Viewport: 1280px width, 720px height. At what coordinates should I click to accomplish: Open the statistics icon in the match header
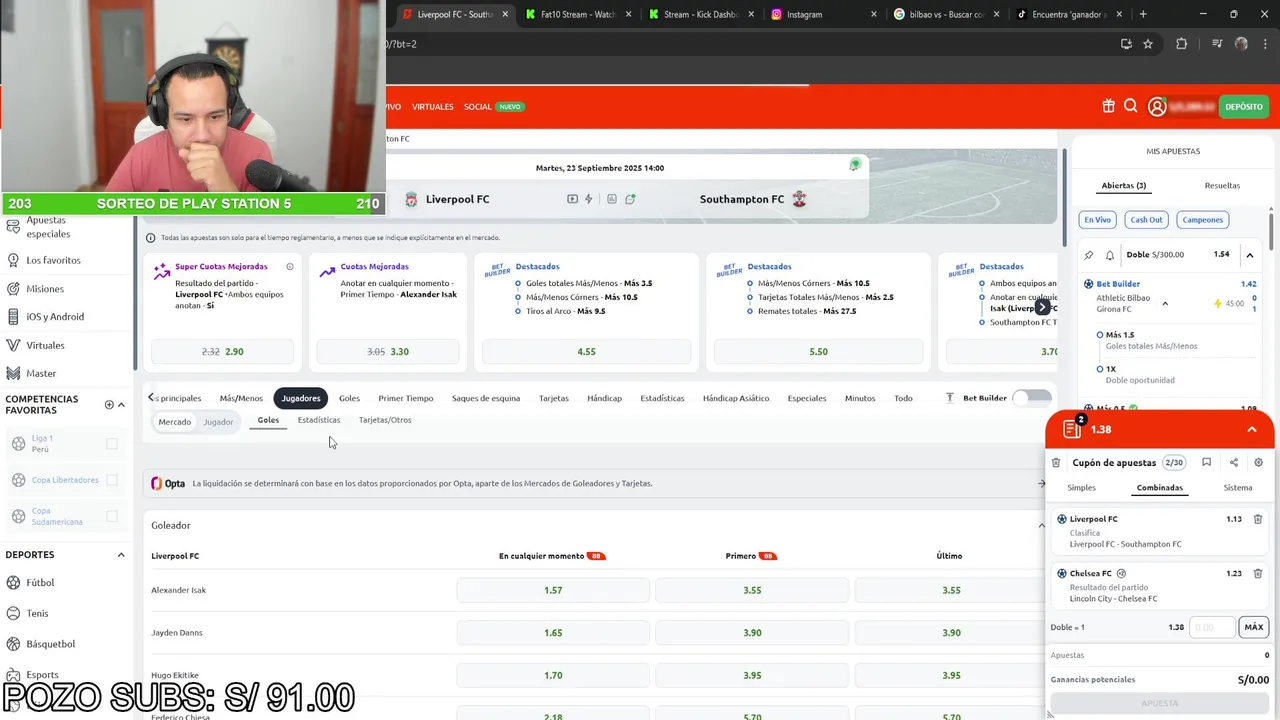(x=611, y=199)
